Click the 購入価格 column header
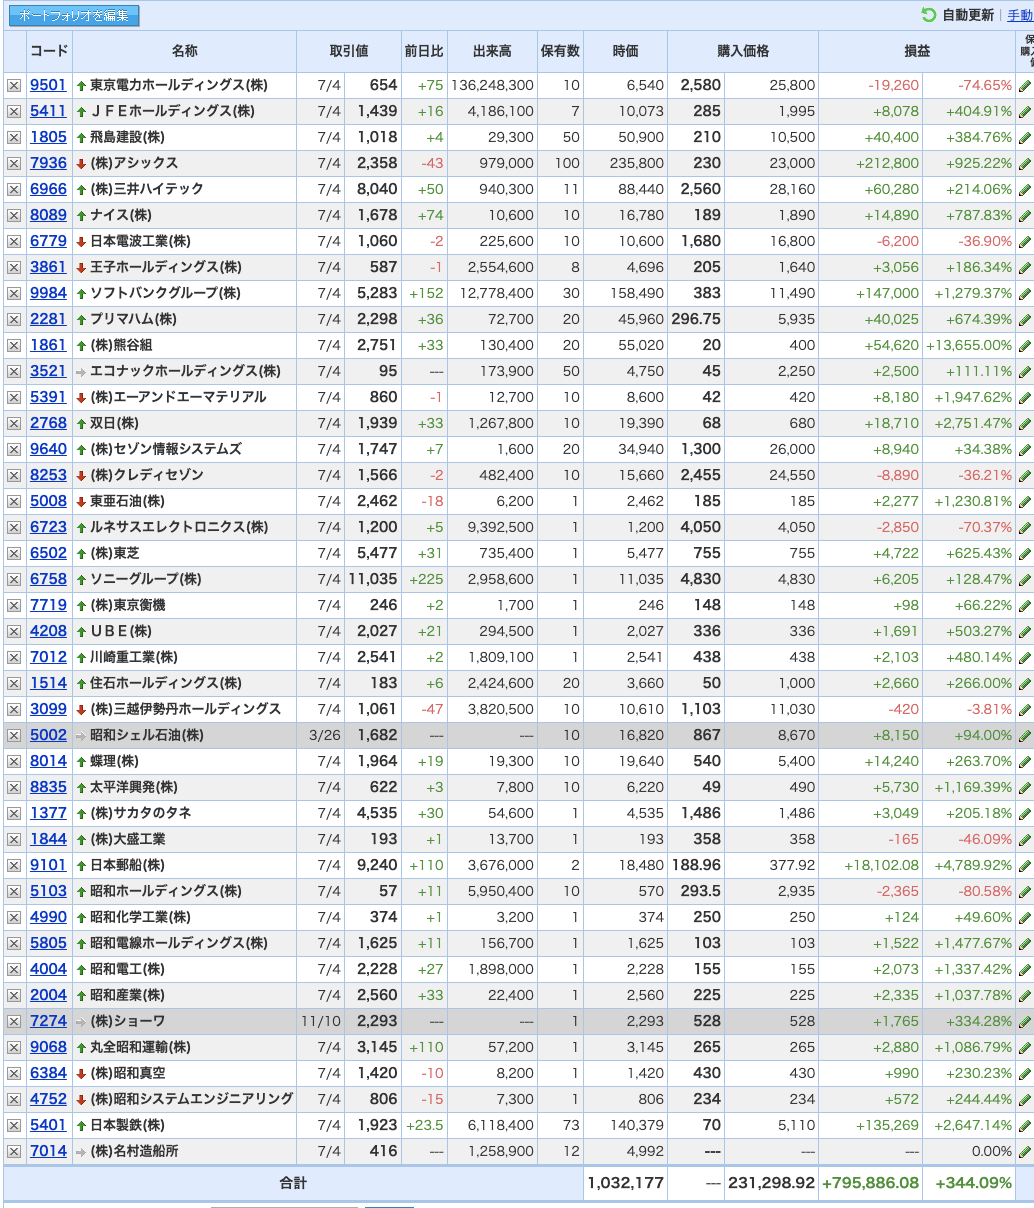The height and width of the screenshot is (1208, 1034). 743,51
